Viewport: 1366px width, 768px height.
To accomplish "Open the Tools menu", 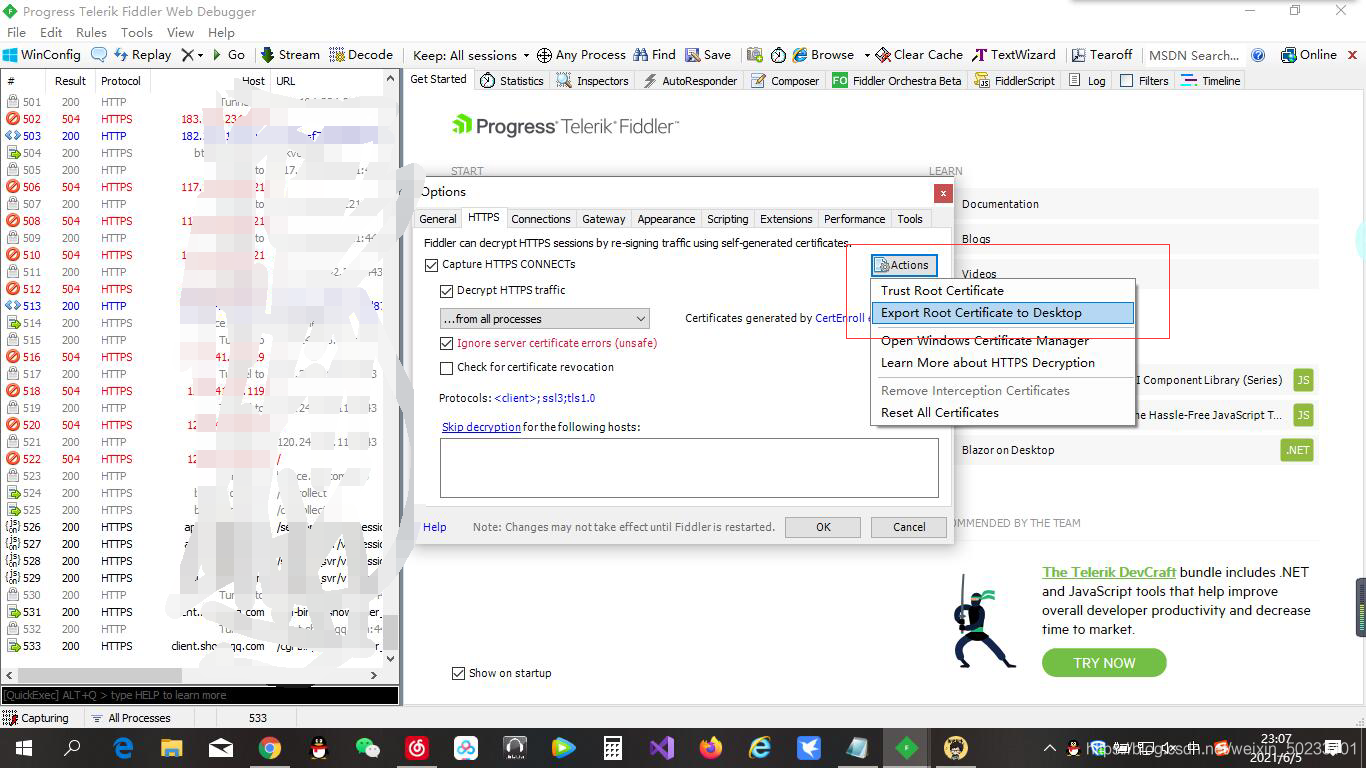I will coord(137,32).
